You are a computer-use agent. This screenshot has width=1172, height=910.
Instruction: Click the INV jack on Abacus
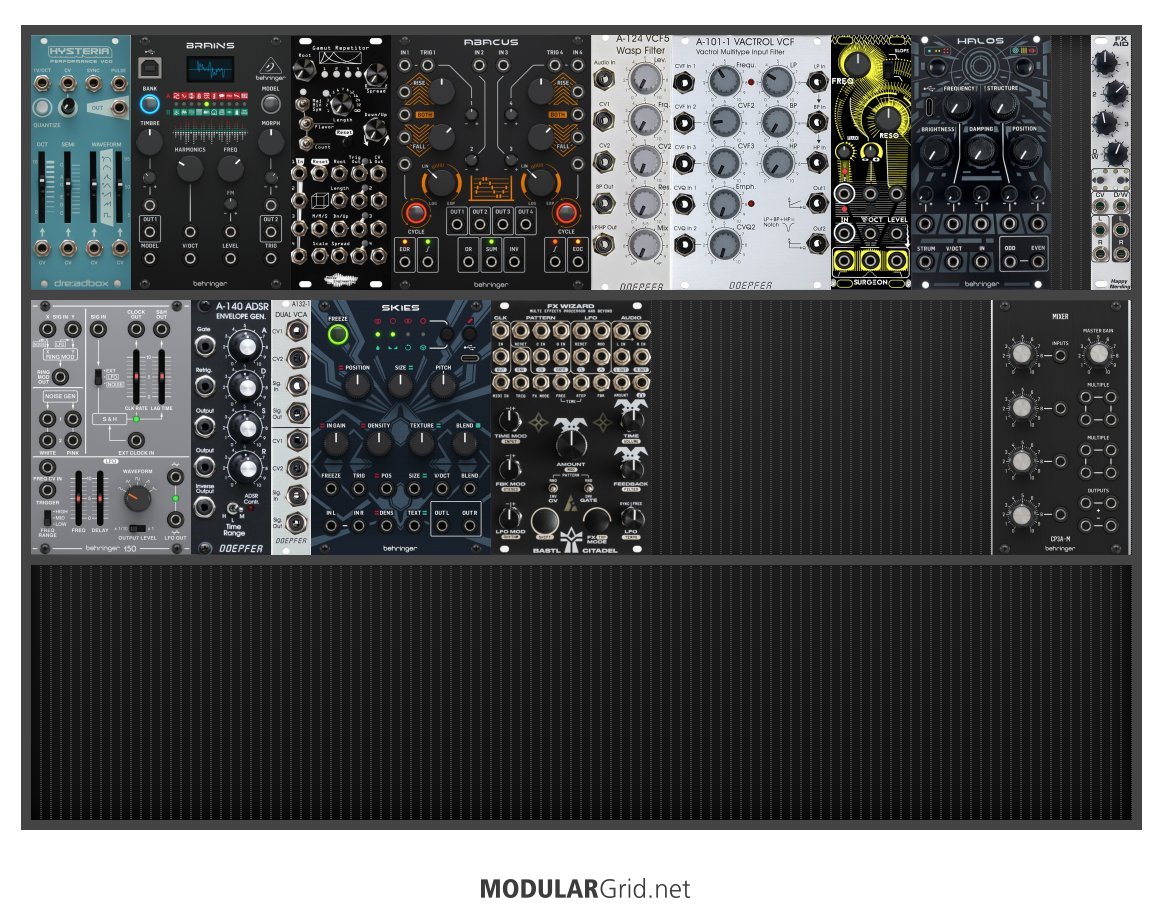point(514,262)
